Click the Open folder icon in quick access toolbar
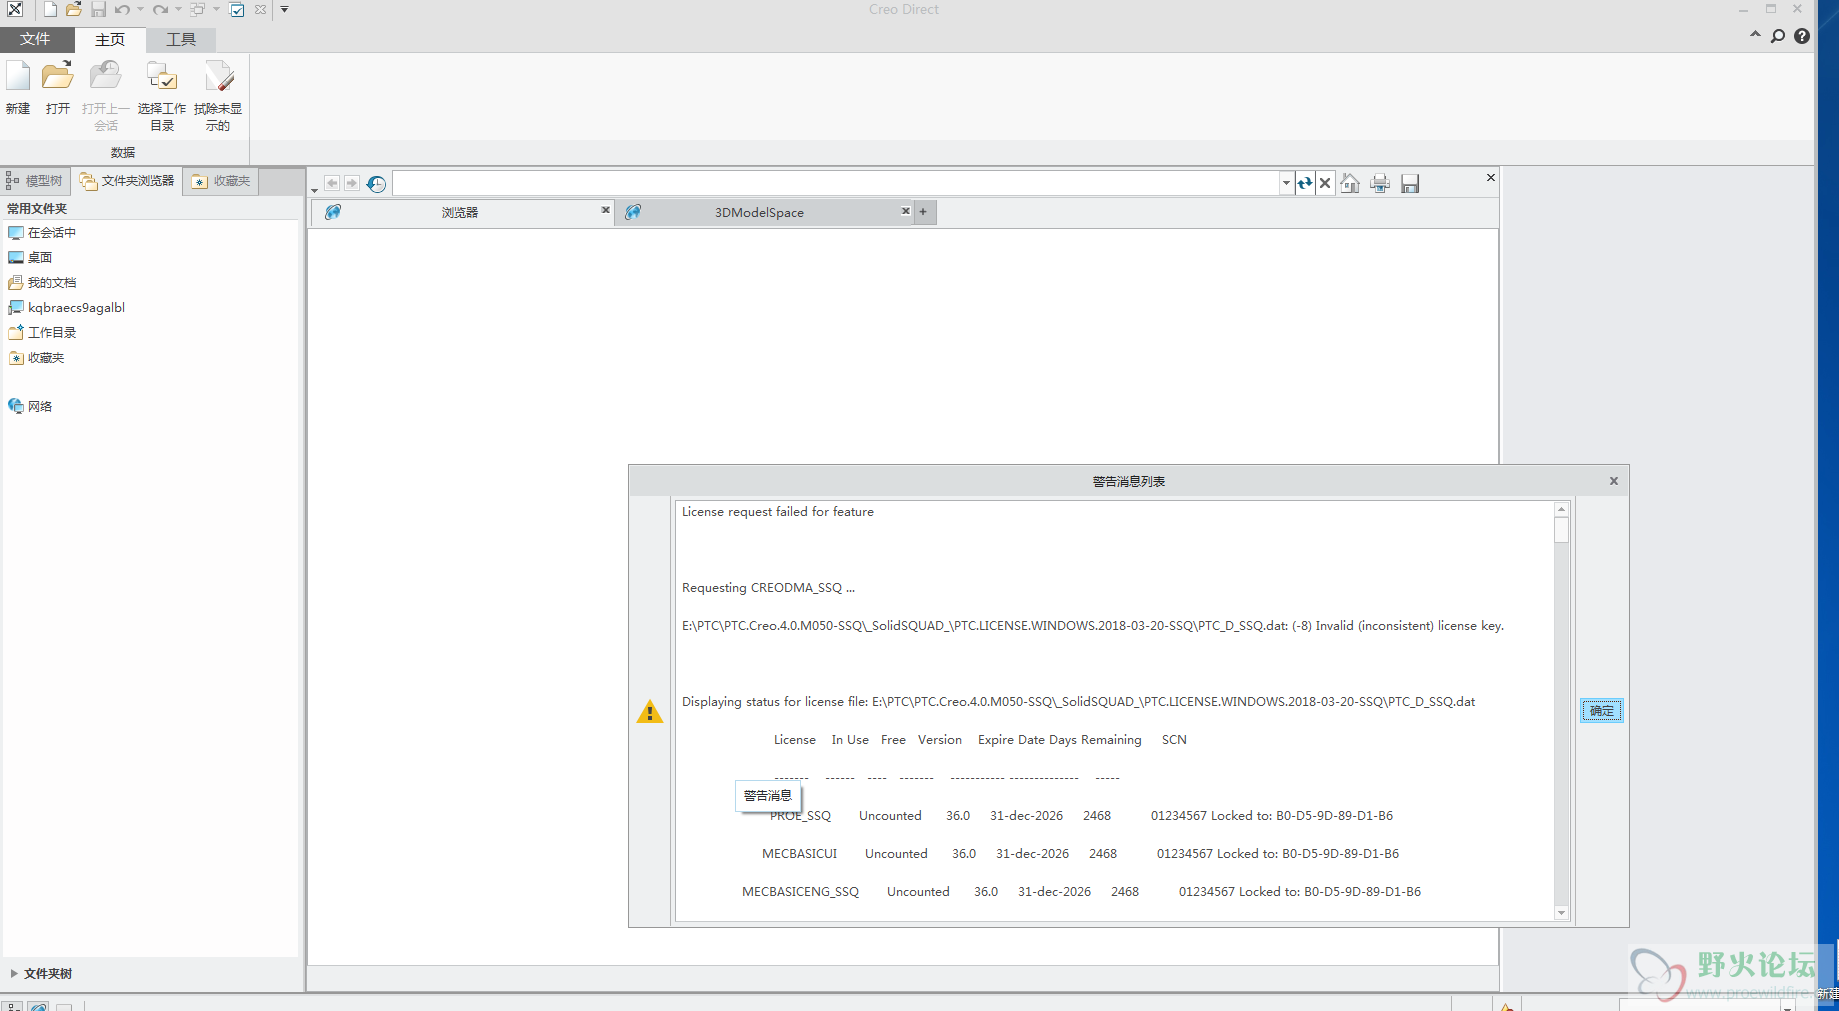1839x1011 pixels. pos(74,10)
